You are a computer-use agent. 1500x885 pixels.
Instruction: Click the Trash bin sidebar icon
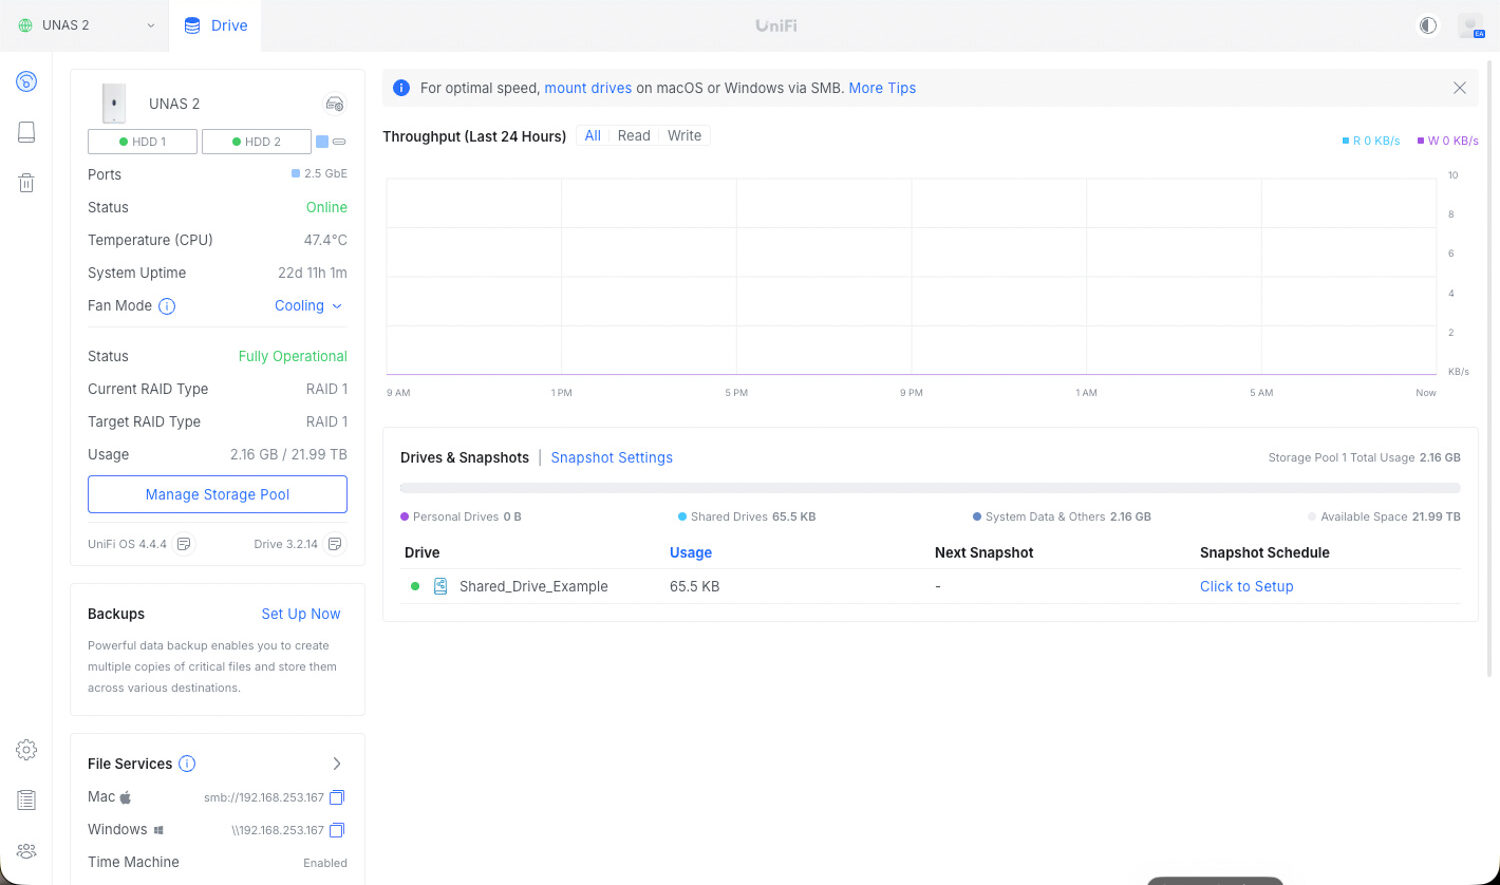[x=27, y=183]
